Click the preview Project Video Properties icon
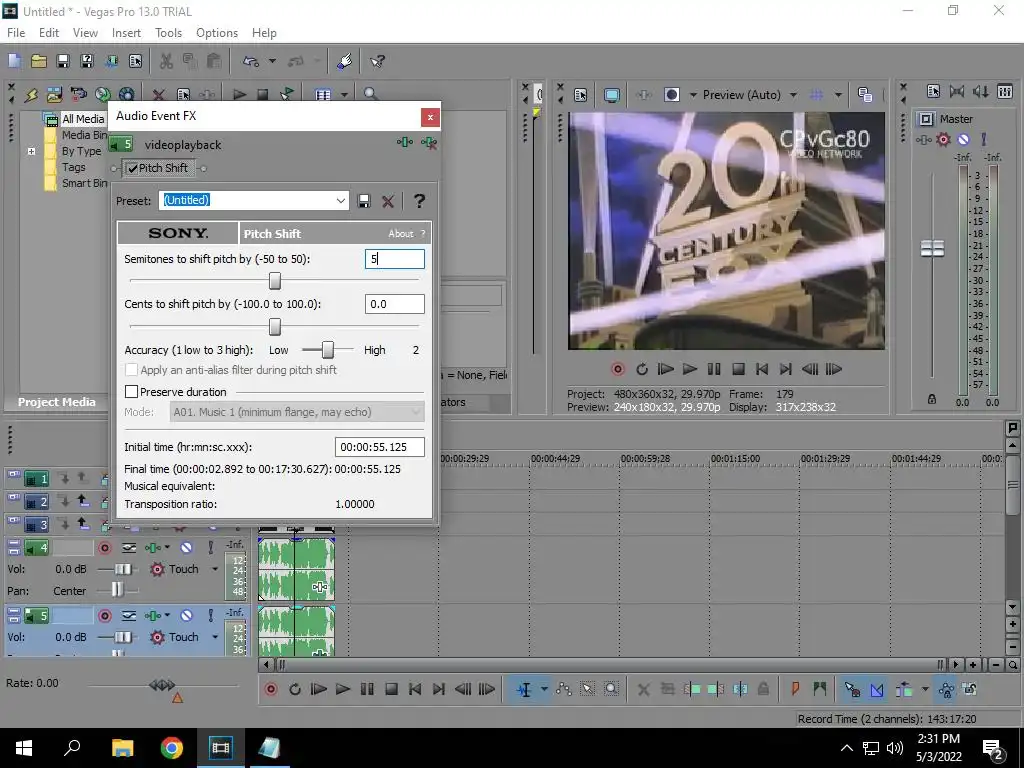Screen dimensions: 1024x768 pos(581,95)
